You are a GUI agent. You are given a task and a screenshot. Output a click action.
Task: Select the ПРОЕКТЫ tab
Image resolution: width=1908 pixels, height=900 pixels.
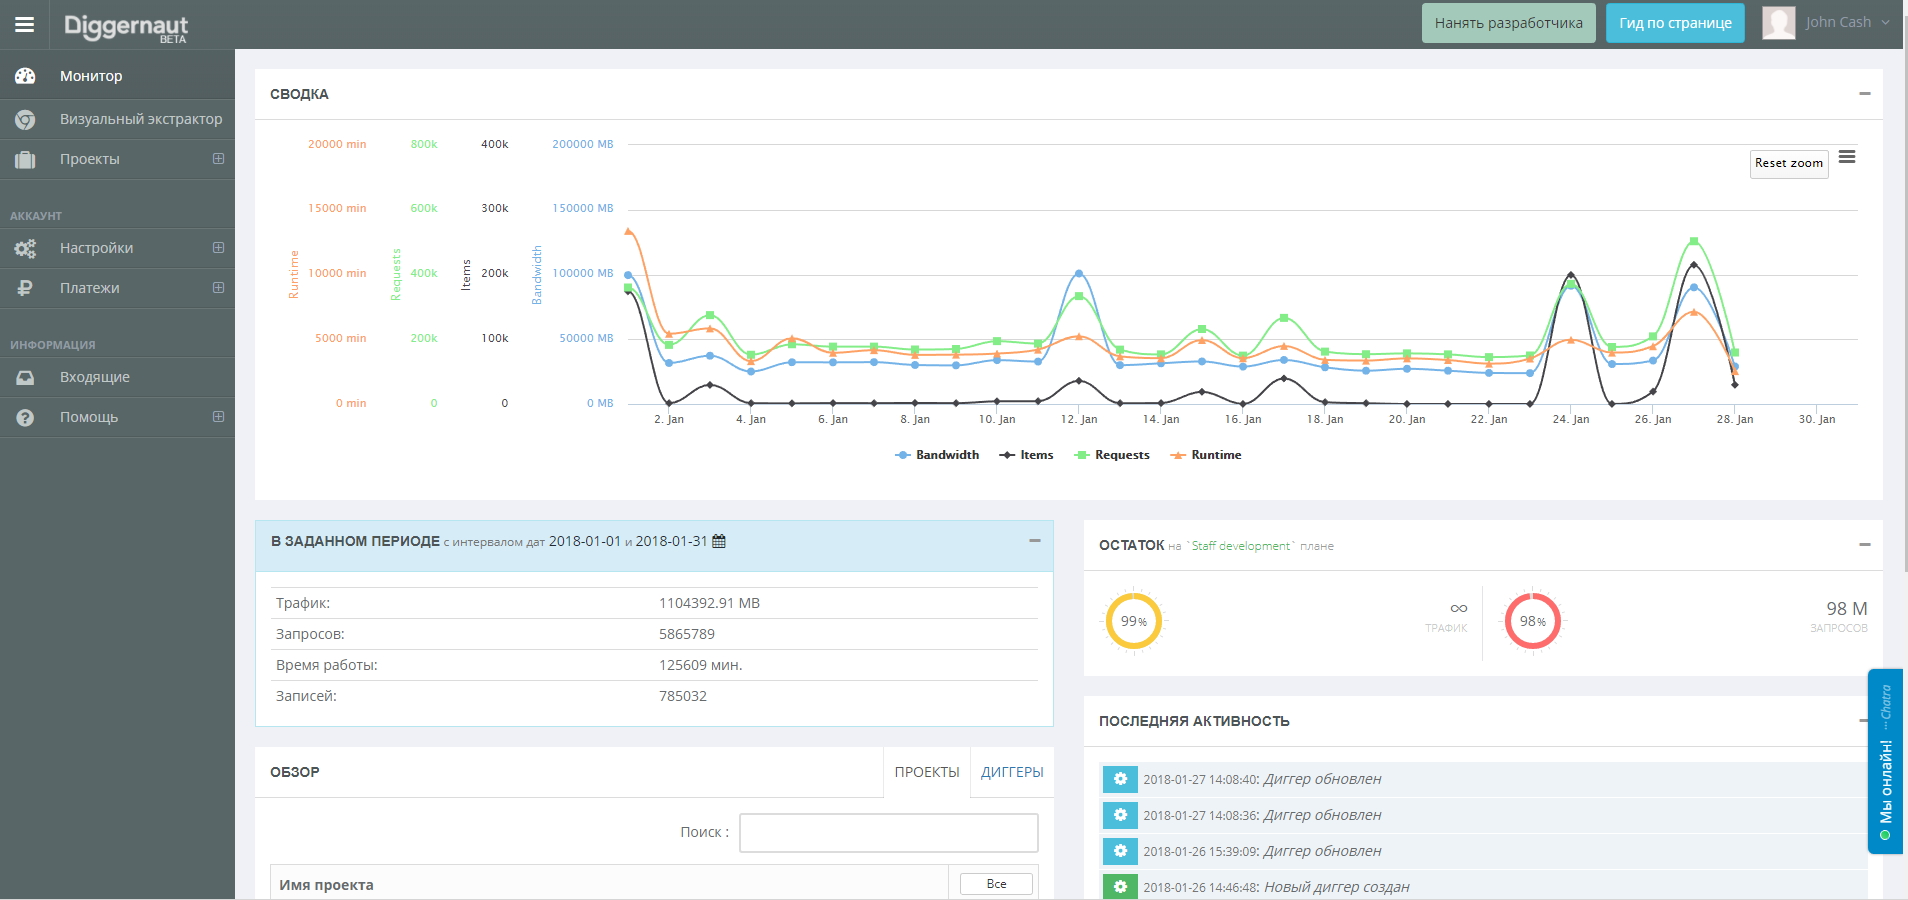(926, 772)
